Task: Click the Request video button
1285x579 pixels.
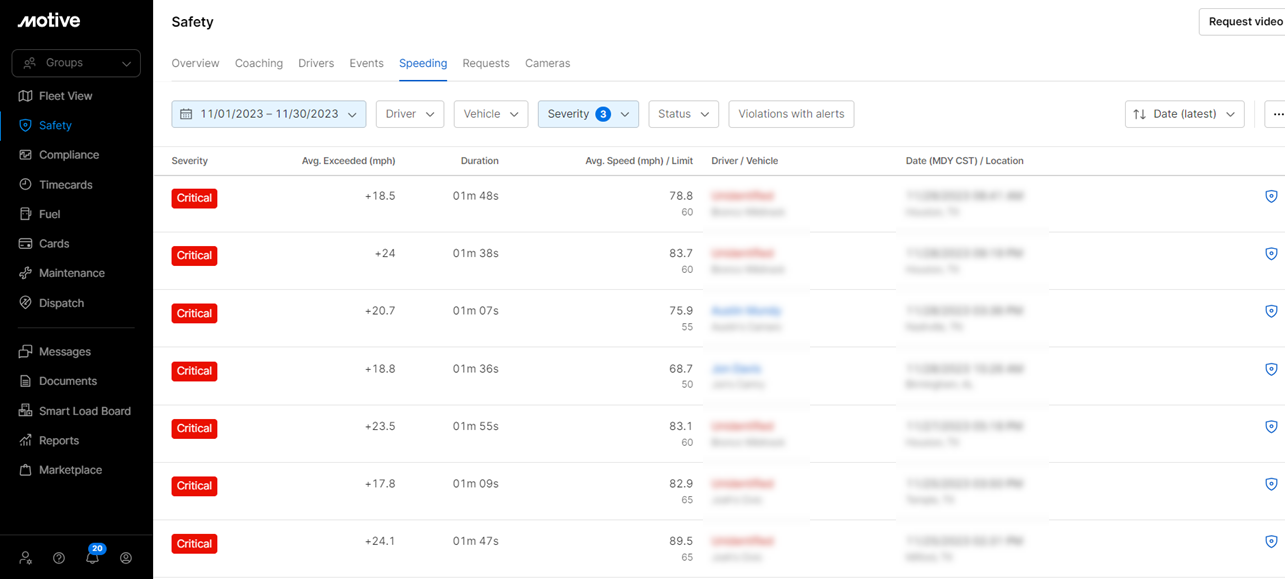Action: [x=1244, y=22]
